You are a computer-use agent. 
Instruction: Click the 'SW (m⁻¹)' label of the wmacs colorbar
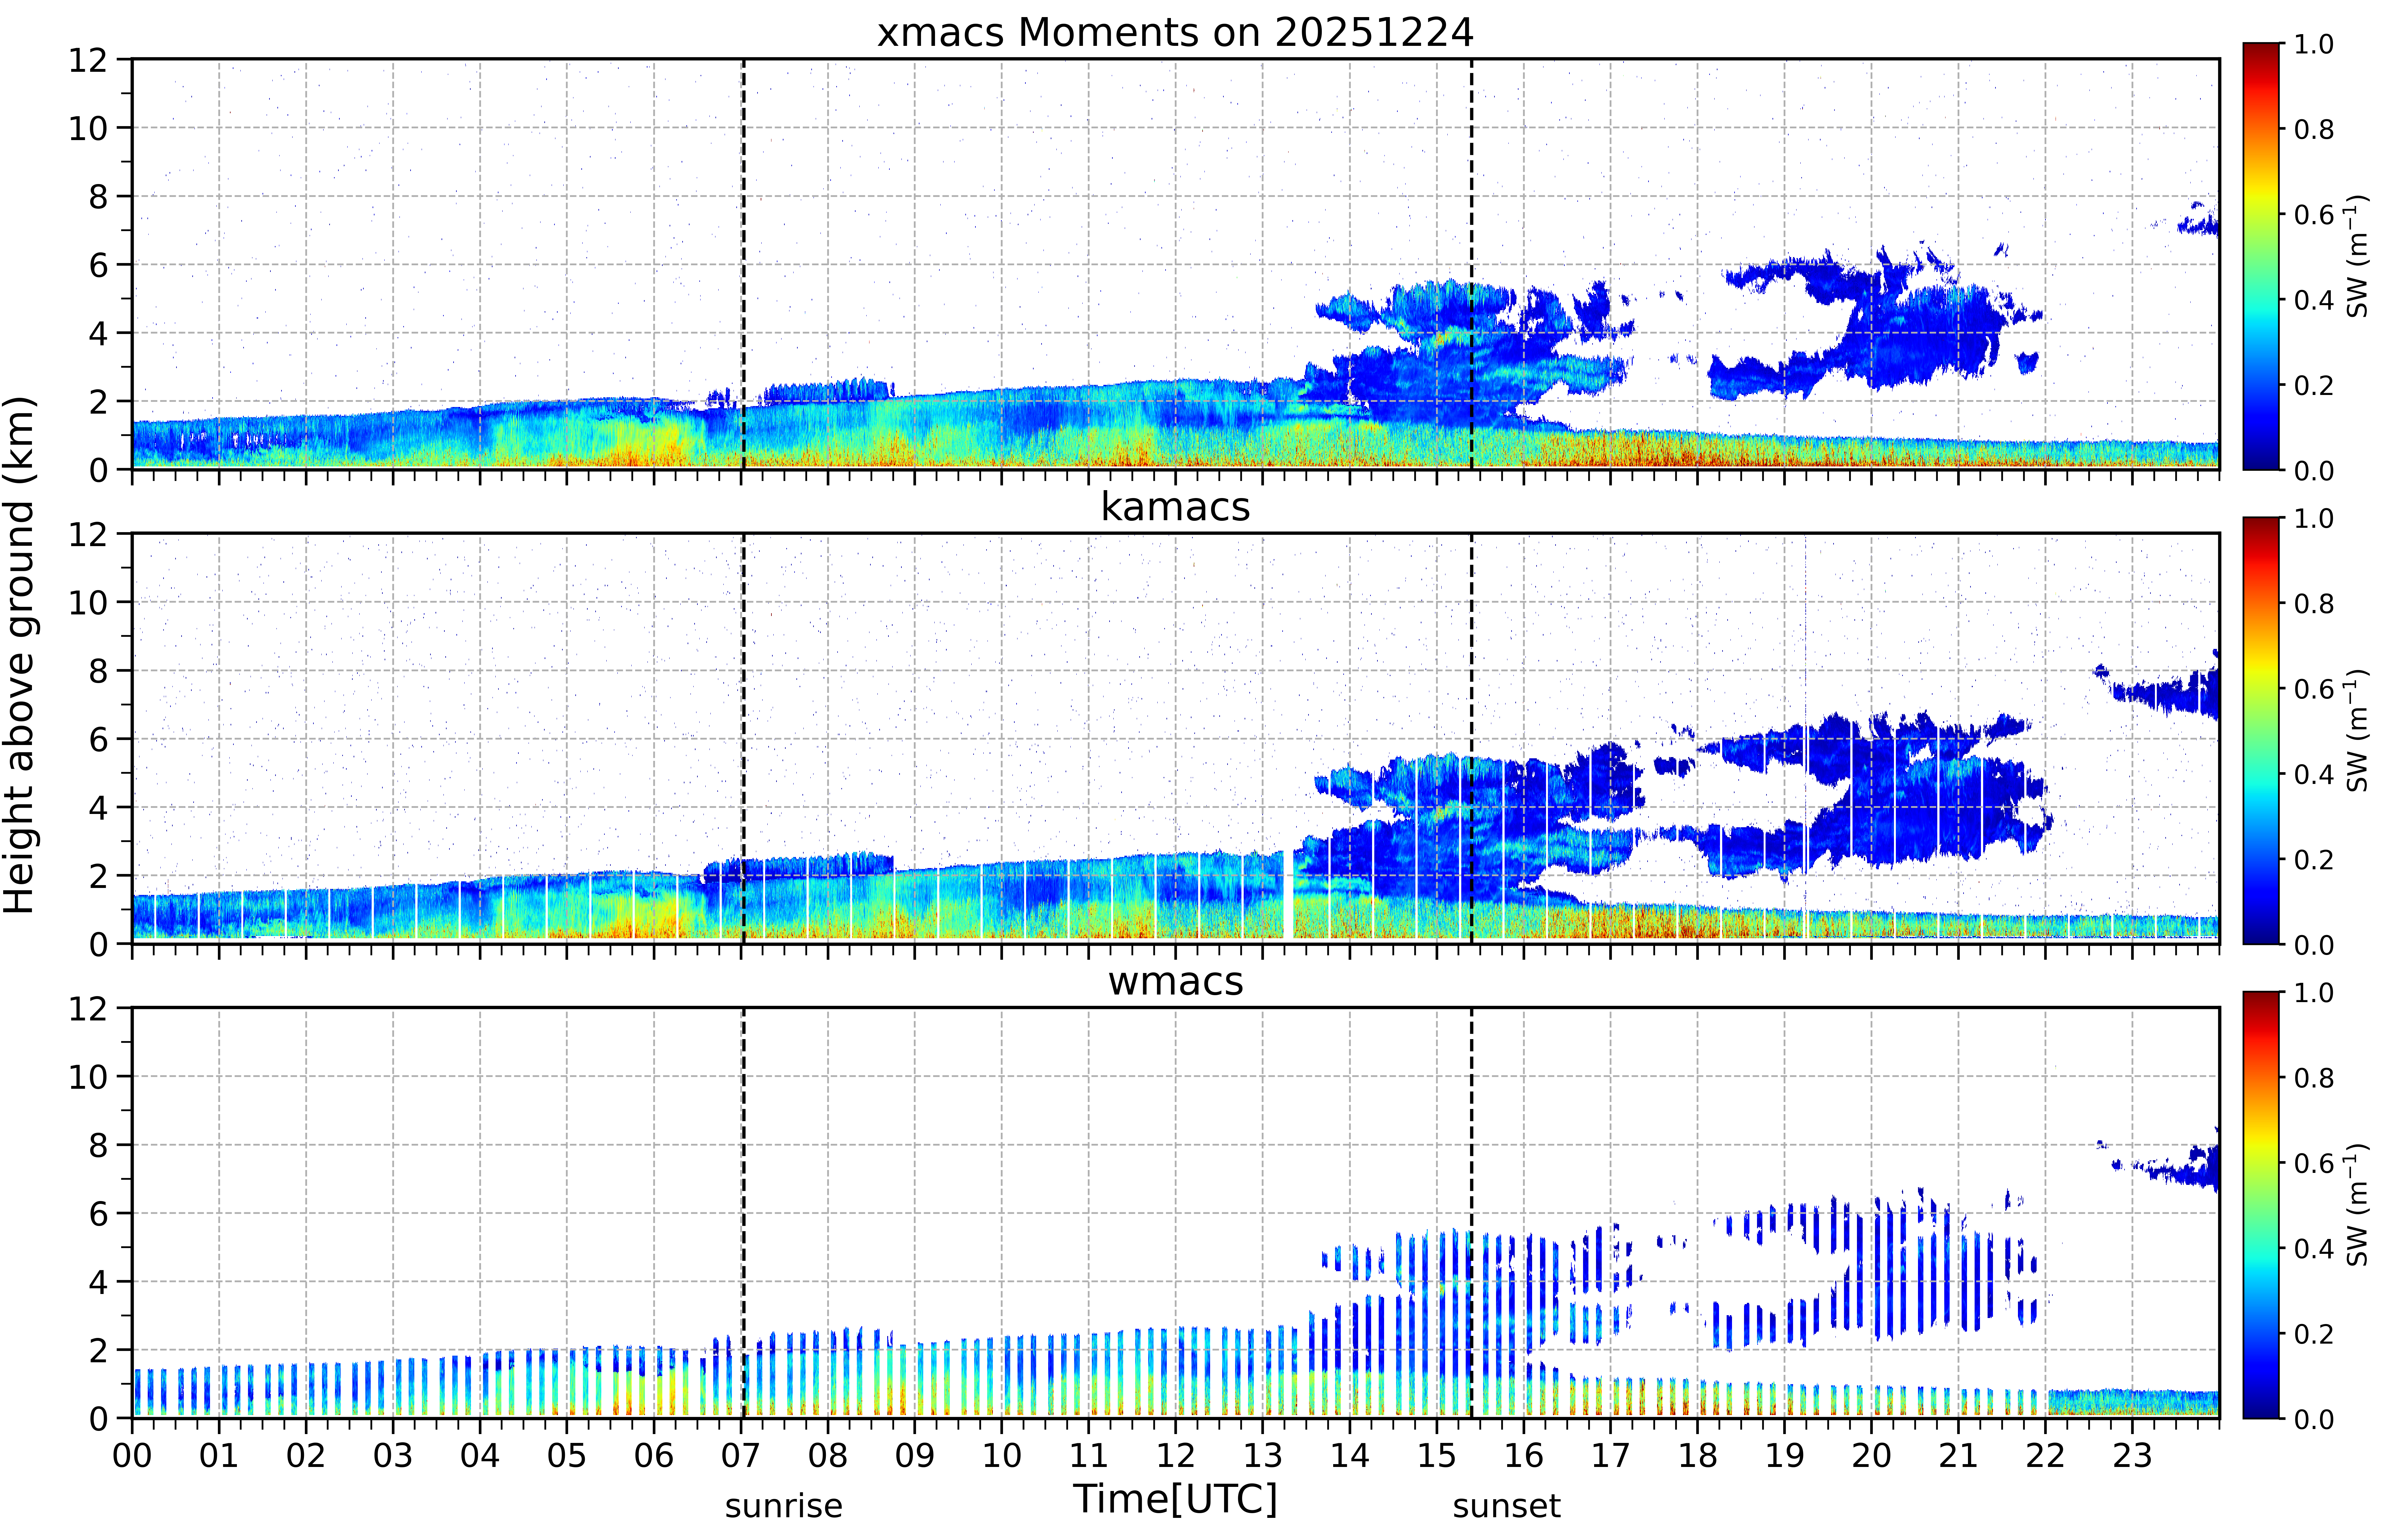coord(2357,1205)
